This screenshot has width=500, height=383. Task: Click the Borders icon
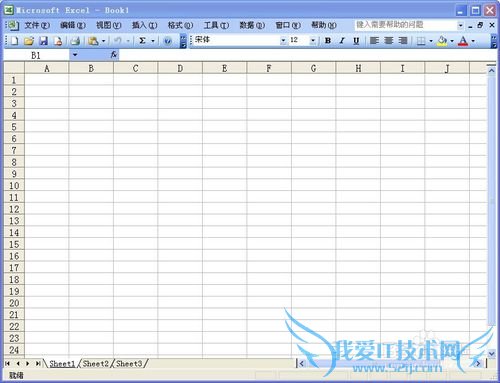pyautogui.click(x=421, y=41)
